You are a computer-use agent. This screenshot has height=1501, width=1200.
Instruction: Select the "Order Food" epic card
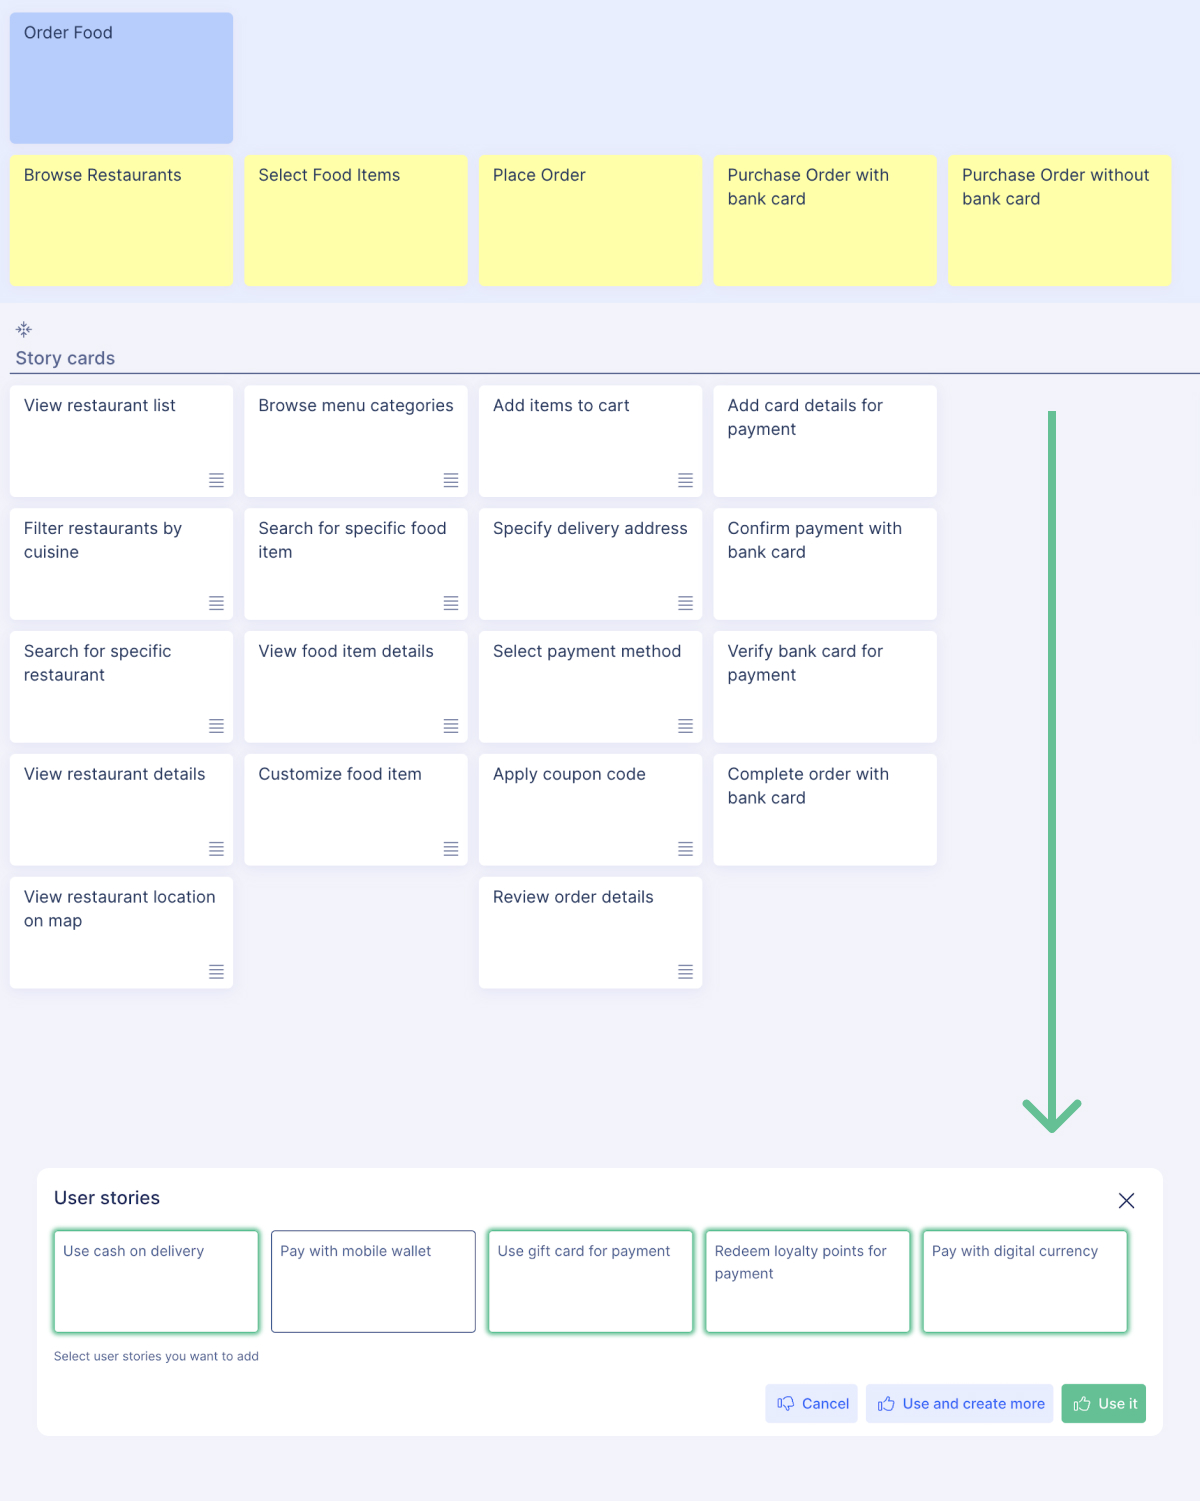click(x=121, y=77)
